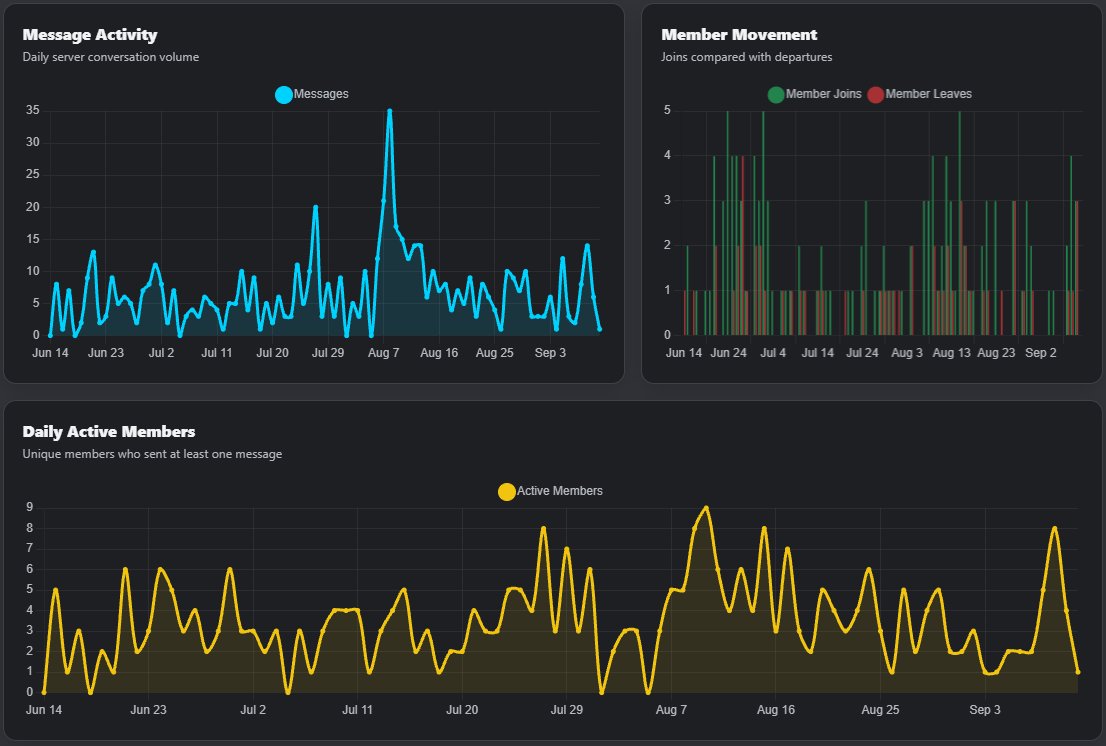Click 'Jun 23' label on Message Activity axis
The width and height of the screenshot is (1106, 746).
pyautogui.click(x=106, y=353)
